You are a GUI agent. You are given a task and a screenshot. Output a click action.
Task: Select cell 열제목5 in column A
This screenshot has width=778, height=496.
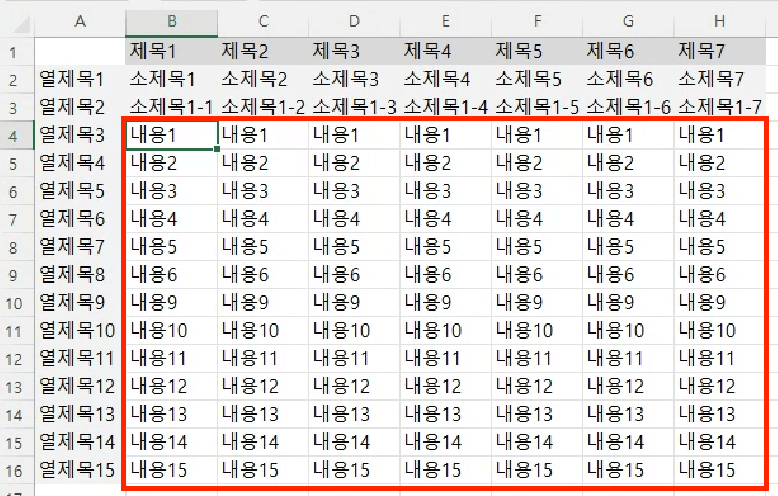[x=80, y=190]
